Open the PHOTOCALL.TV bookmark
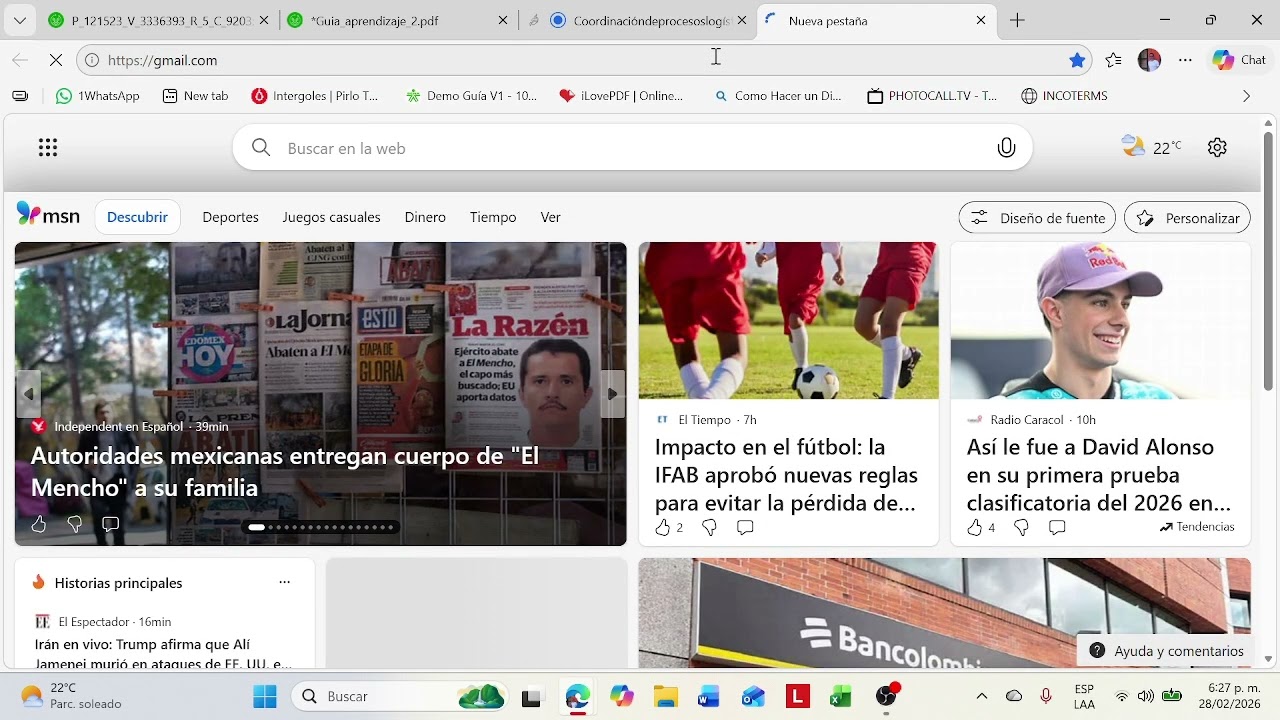Screen dimensions: 1280x720 (x=932, y=96)
